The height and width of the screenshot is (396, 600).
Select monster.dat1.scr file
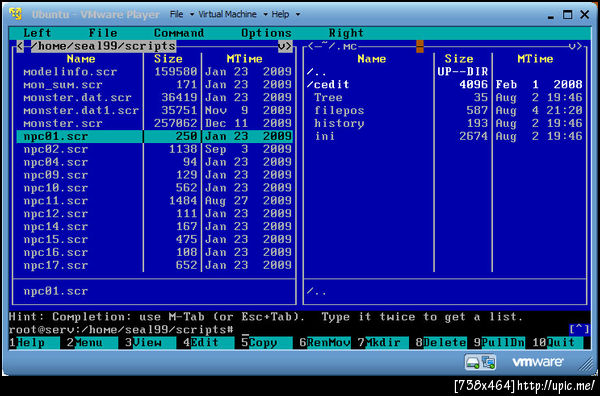click(155, 111)
